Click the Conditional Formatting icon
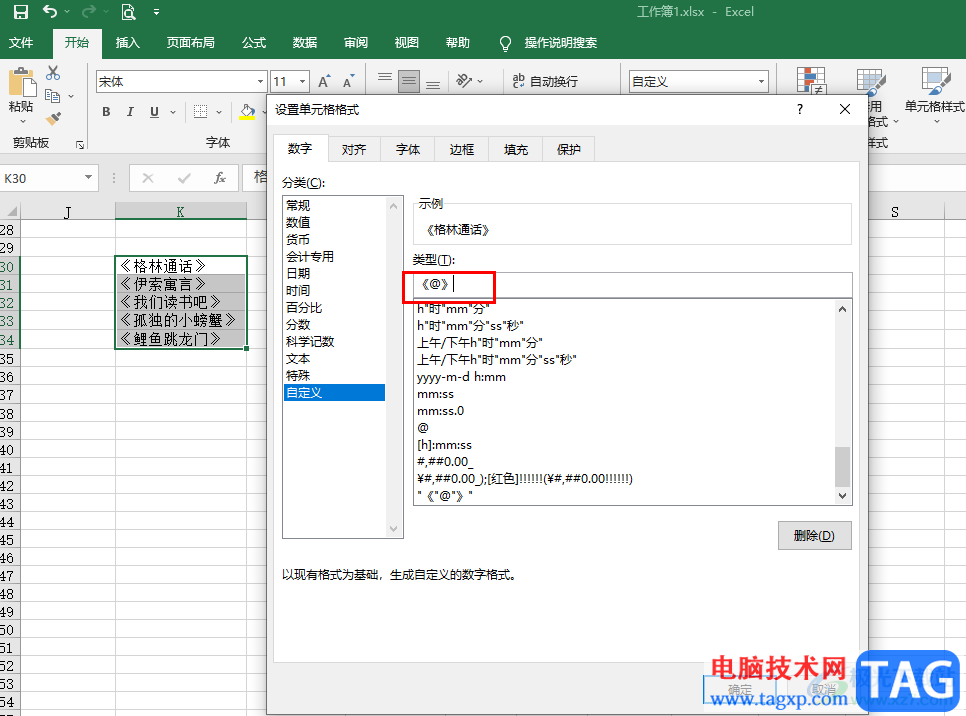This screenshot has width=966, height=716. click(811, 80)
